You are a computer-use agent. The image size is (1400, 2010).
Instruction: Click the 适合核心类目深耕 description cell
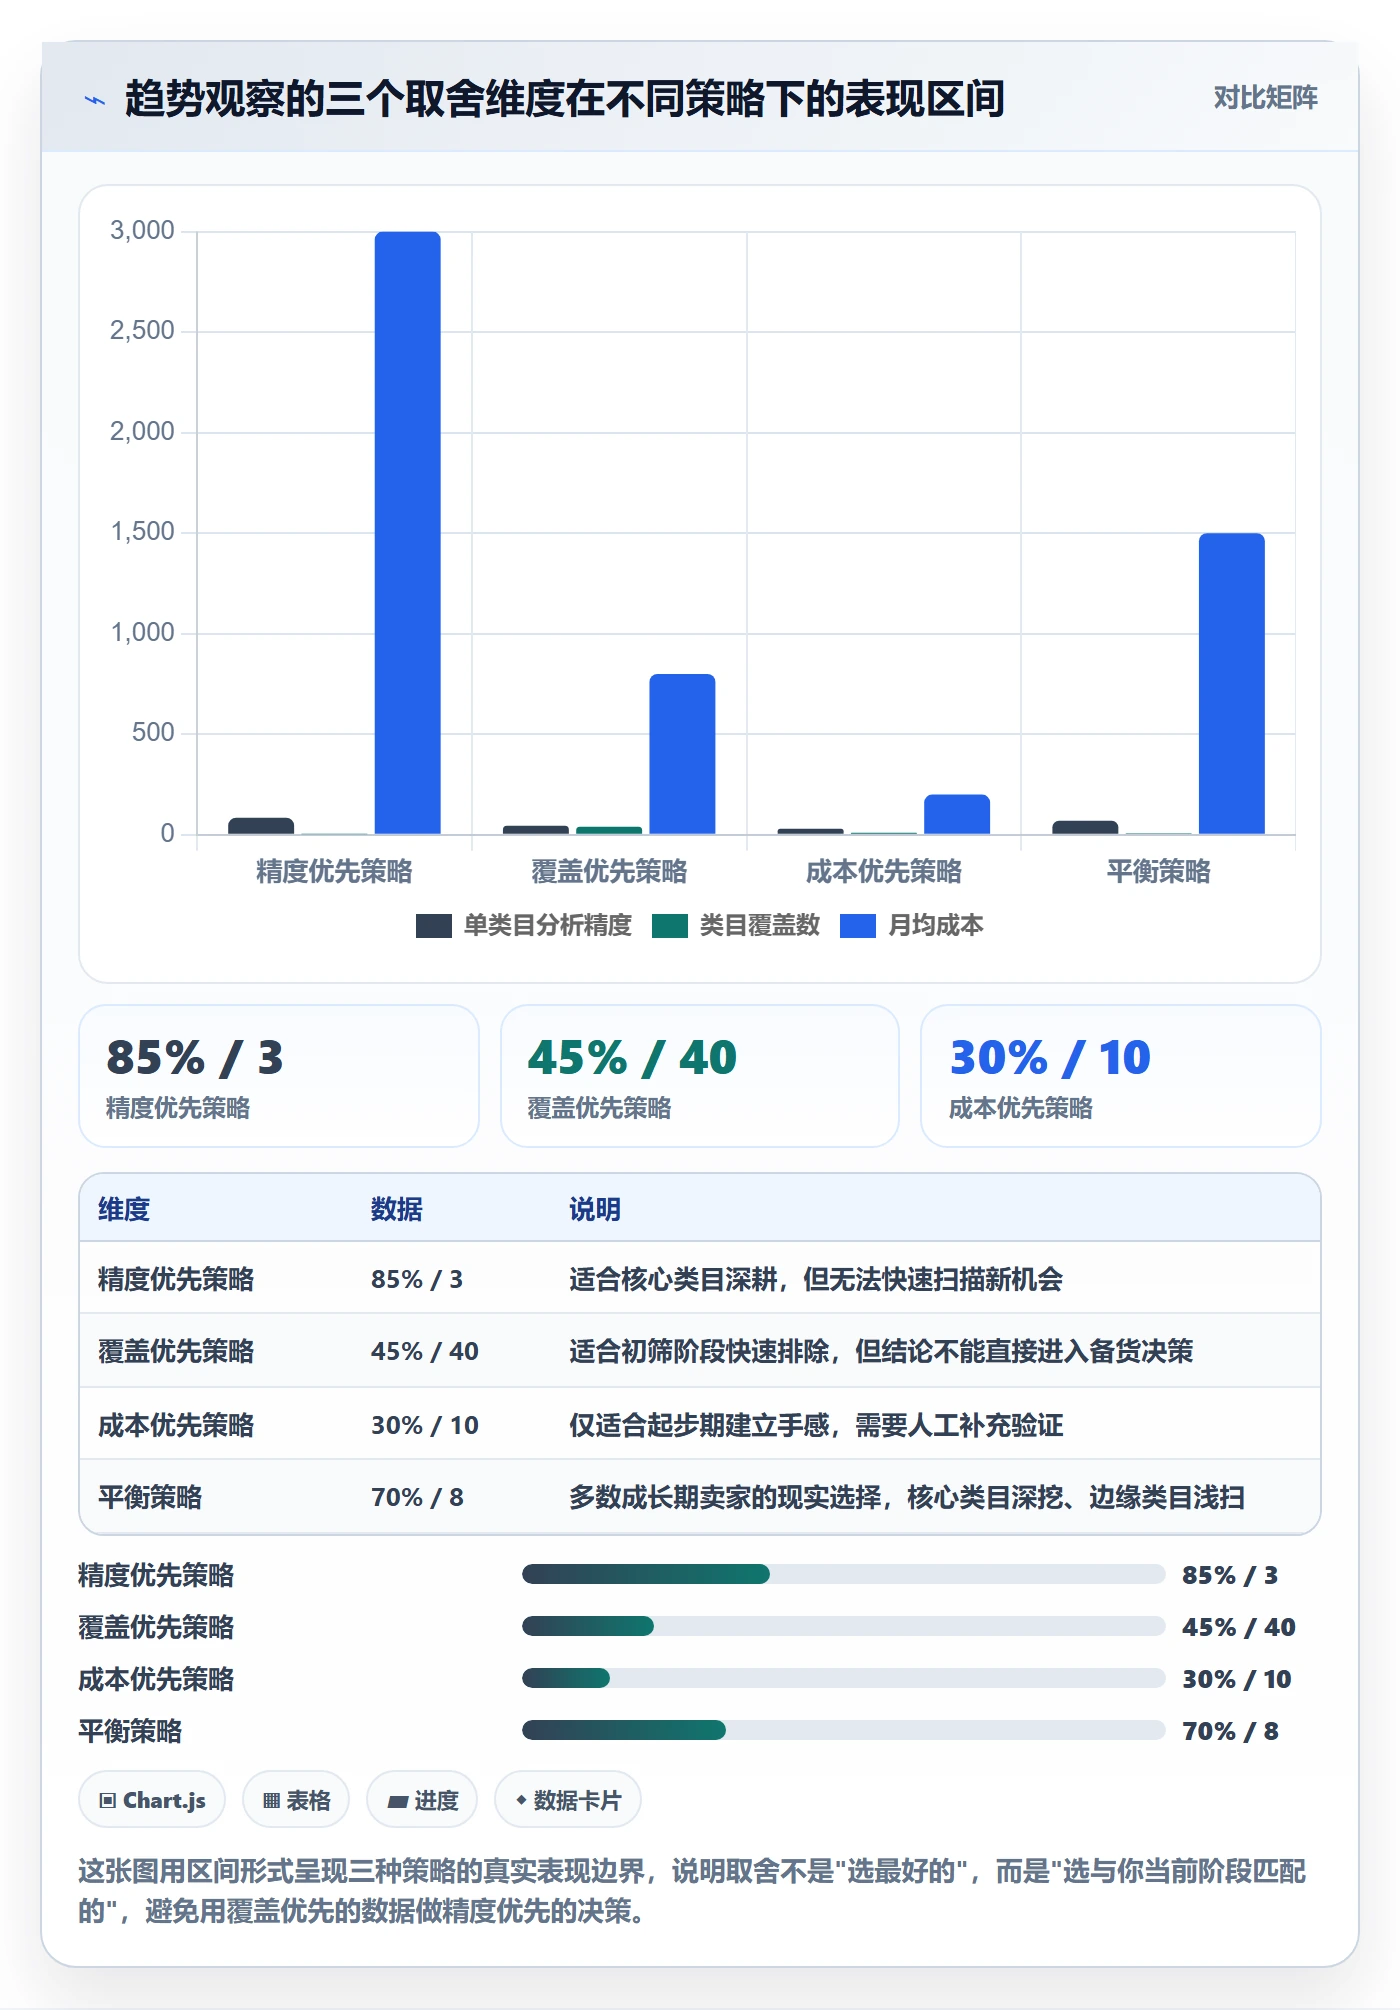click(816, 1279)
